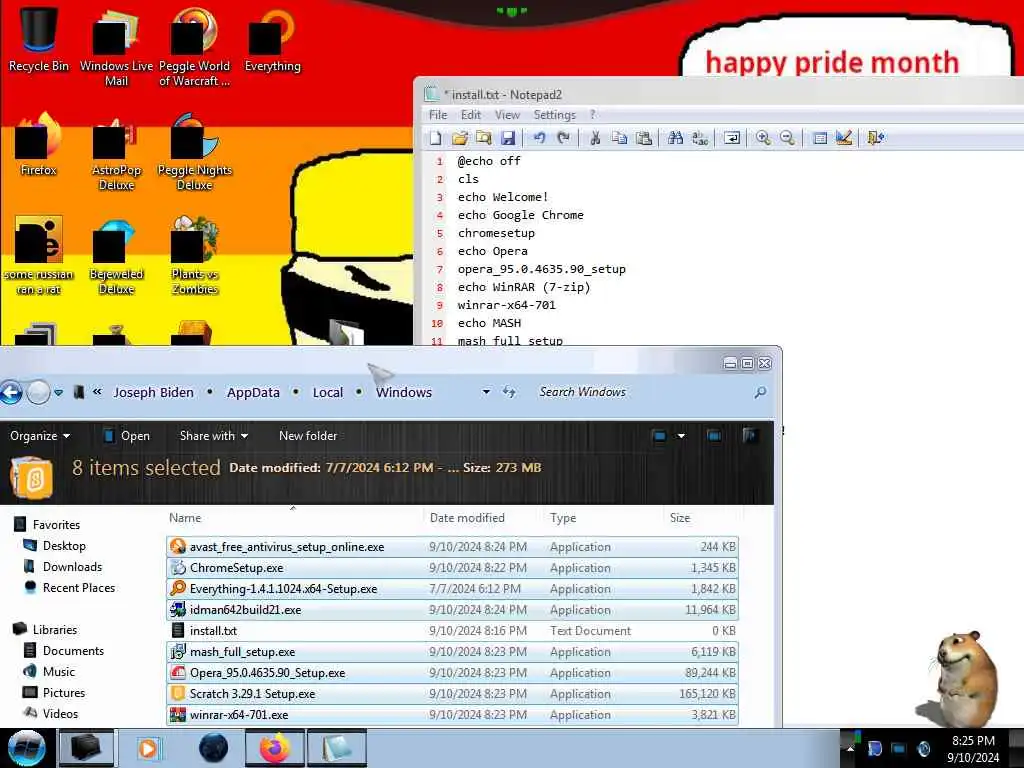Click Music library in the navigation pane

click(x=50, y=671)
